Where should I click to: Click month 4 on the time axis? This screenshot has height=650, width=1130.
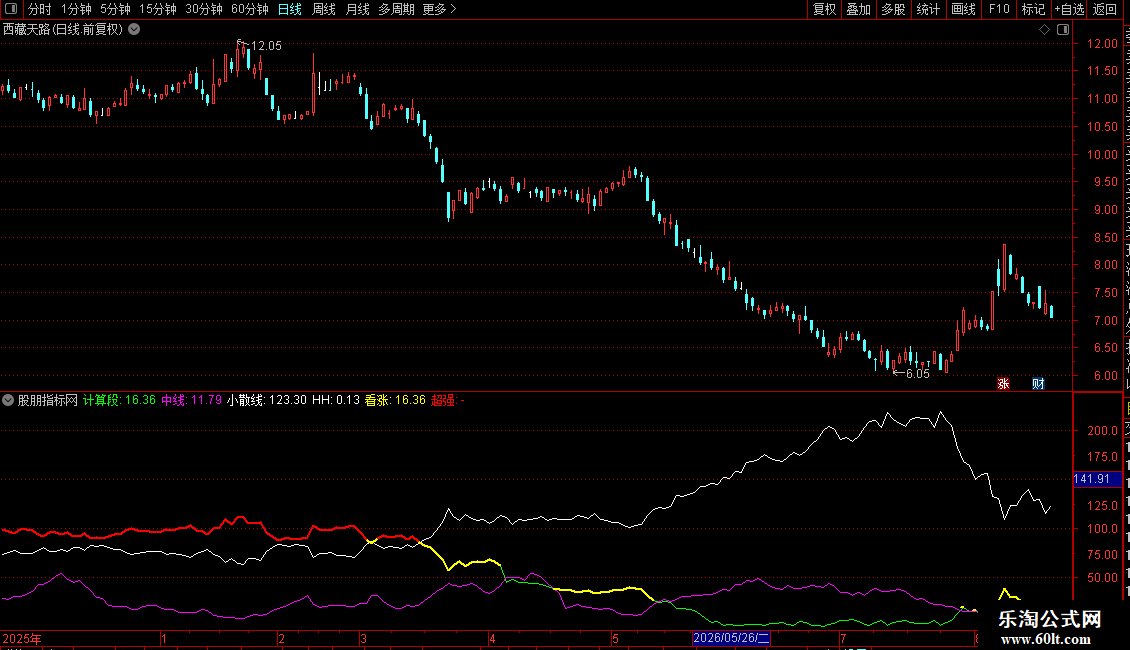coord(493,638)
